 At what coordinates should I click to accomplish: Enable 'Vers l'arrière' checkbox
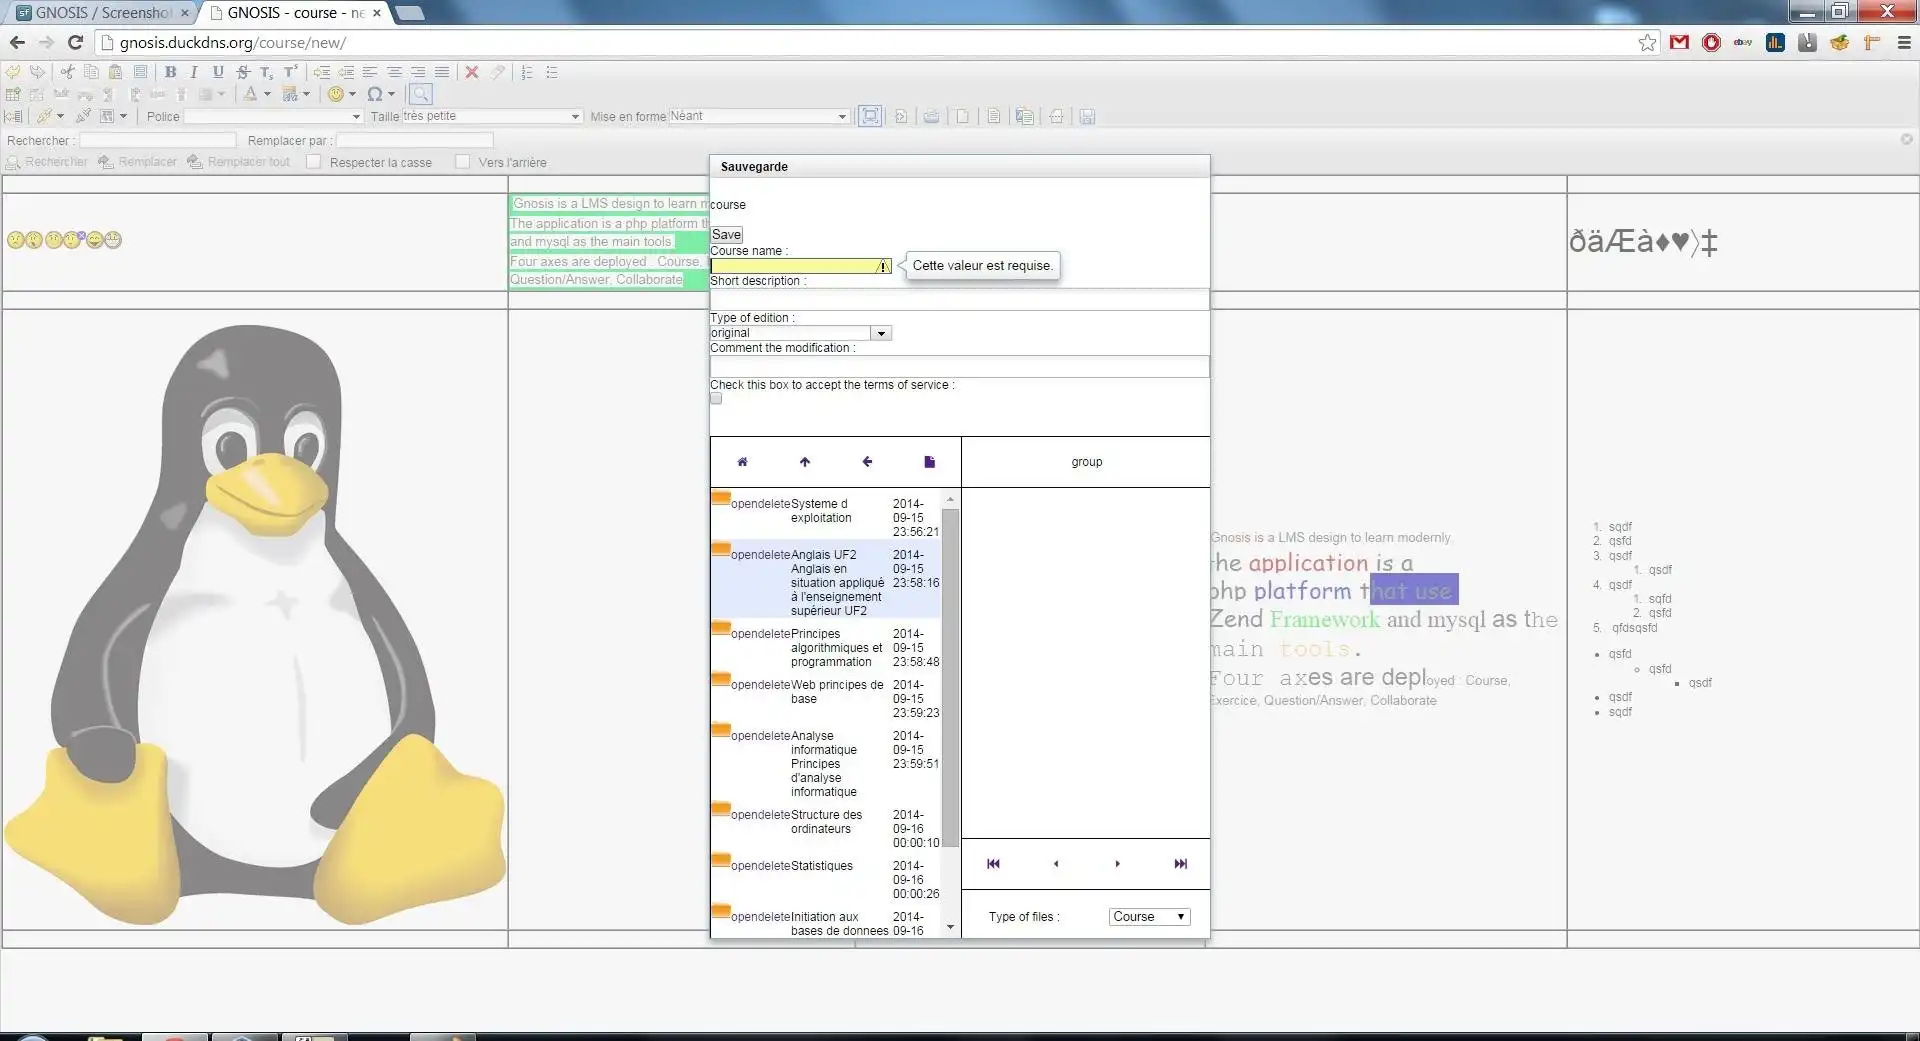[462, 162]
